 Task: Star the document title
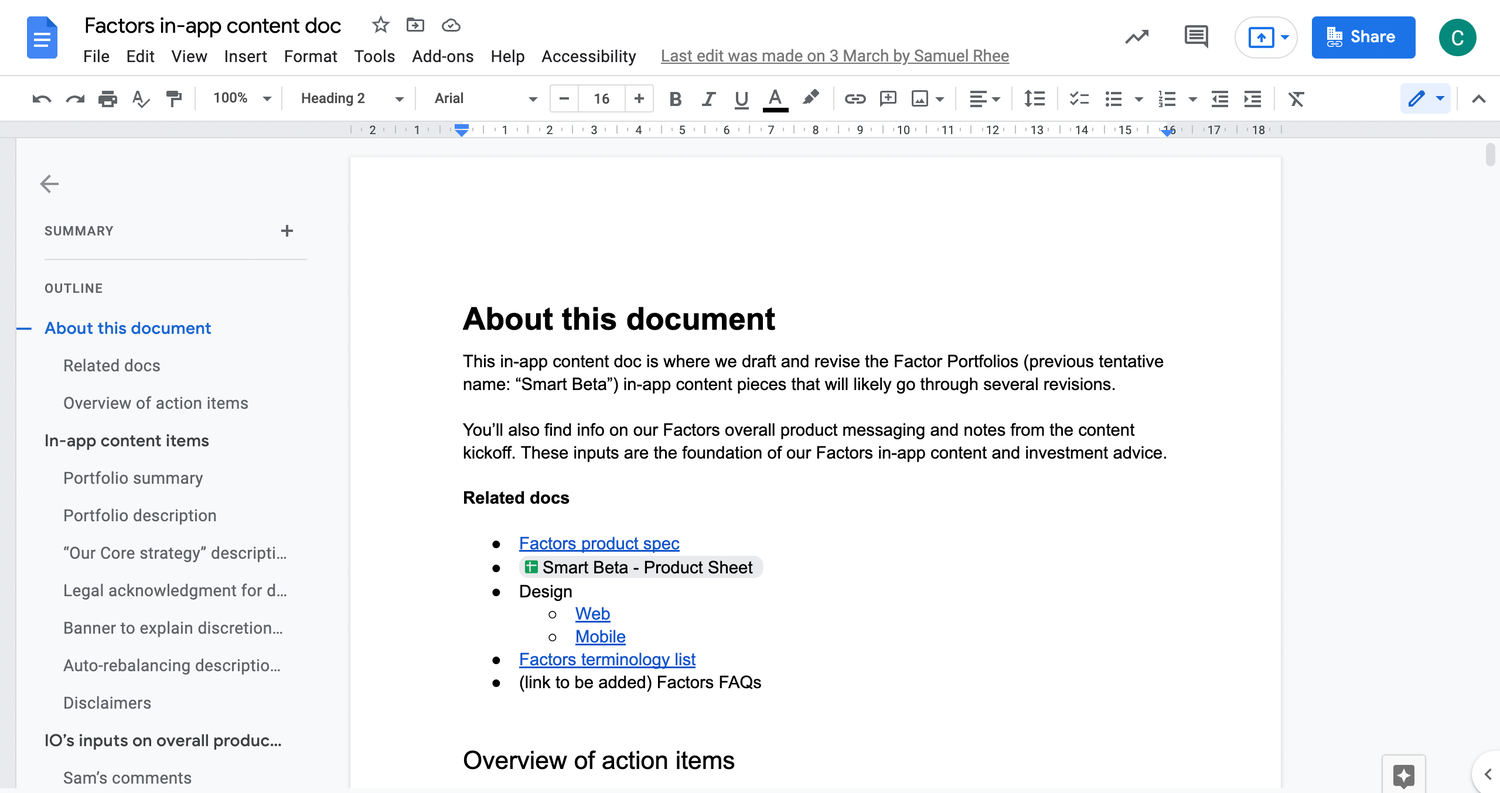coord(380,25)
